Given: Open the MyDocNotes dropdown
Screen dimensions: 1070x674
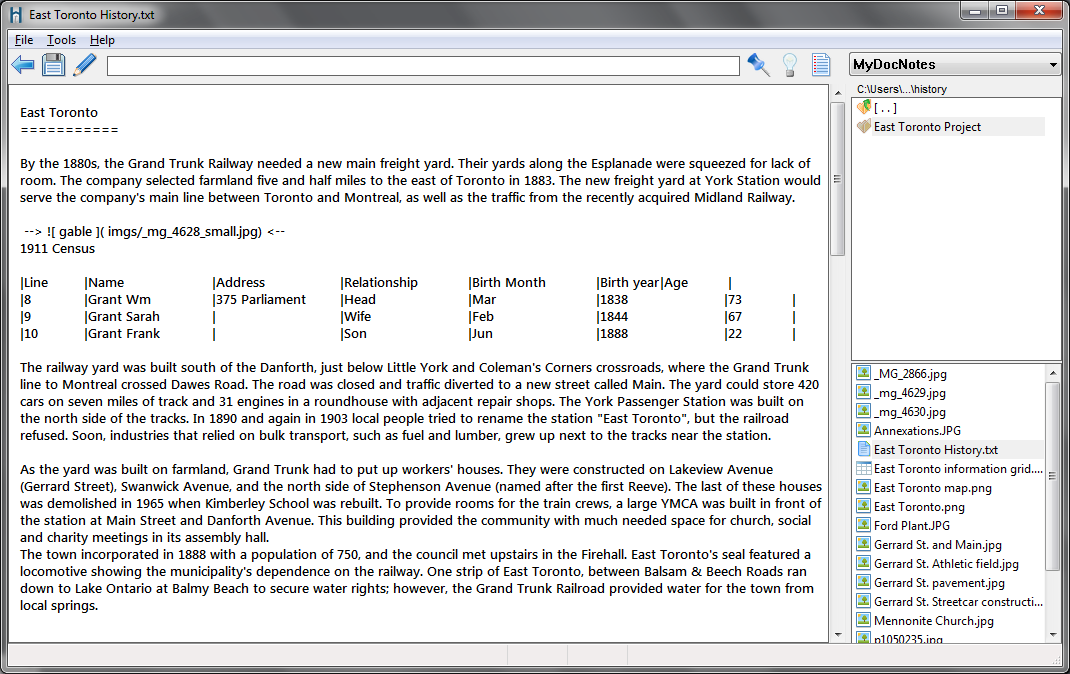Looking at the screenshot, I should (x=955, y=65).
